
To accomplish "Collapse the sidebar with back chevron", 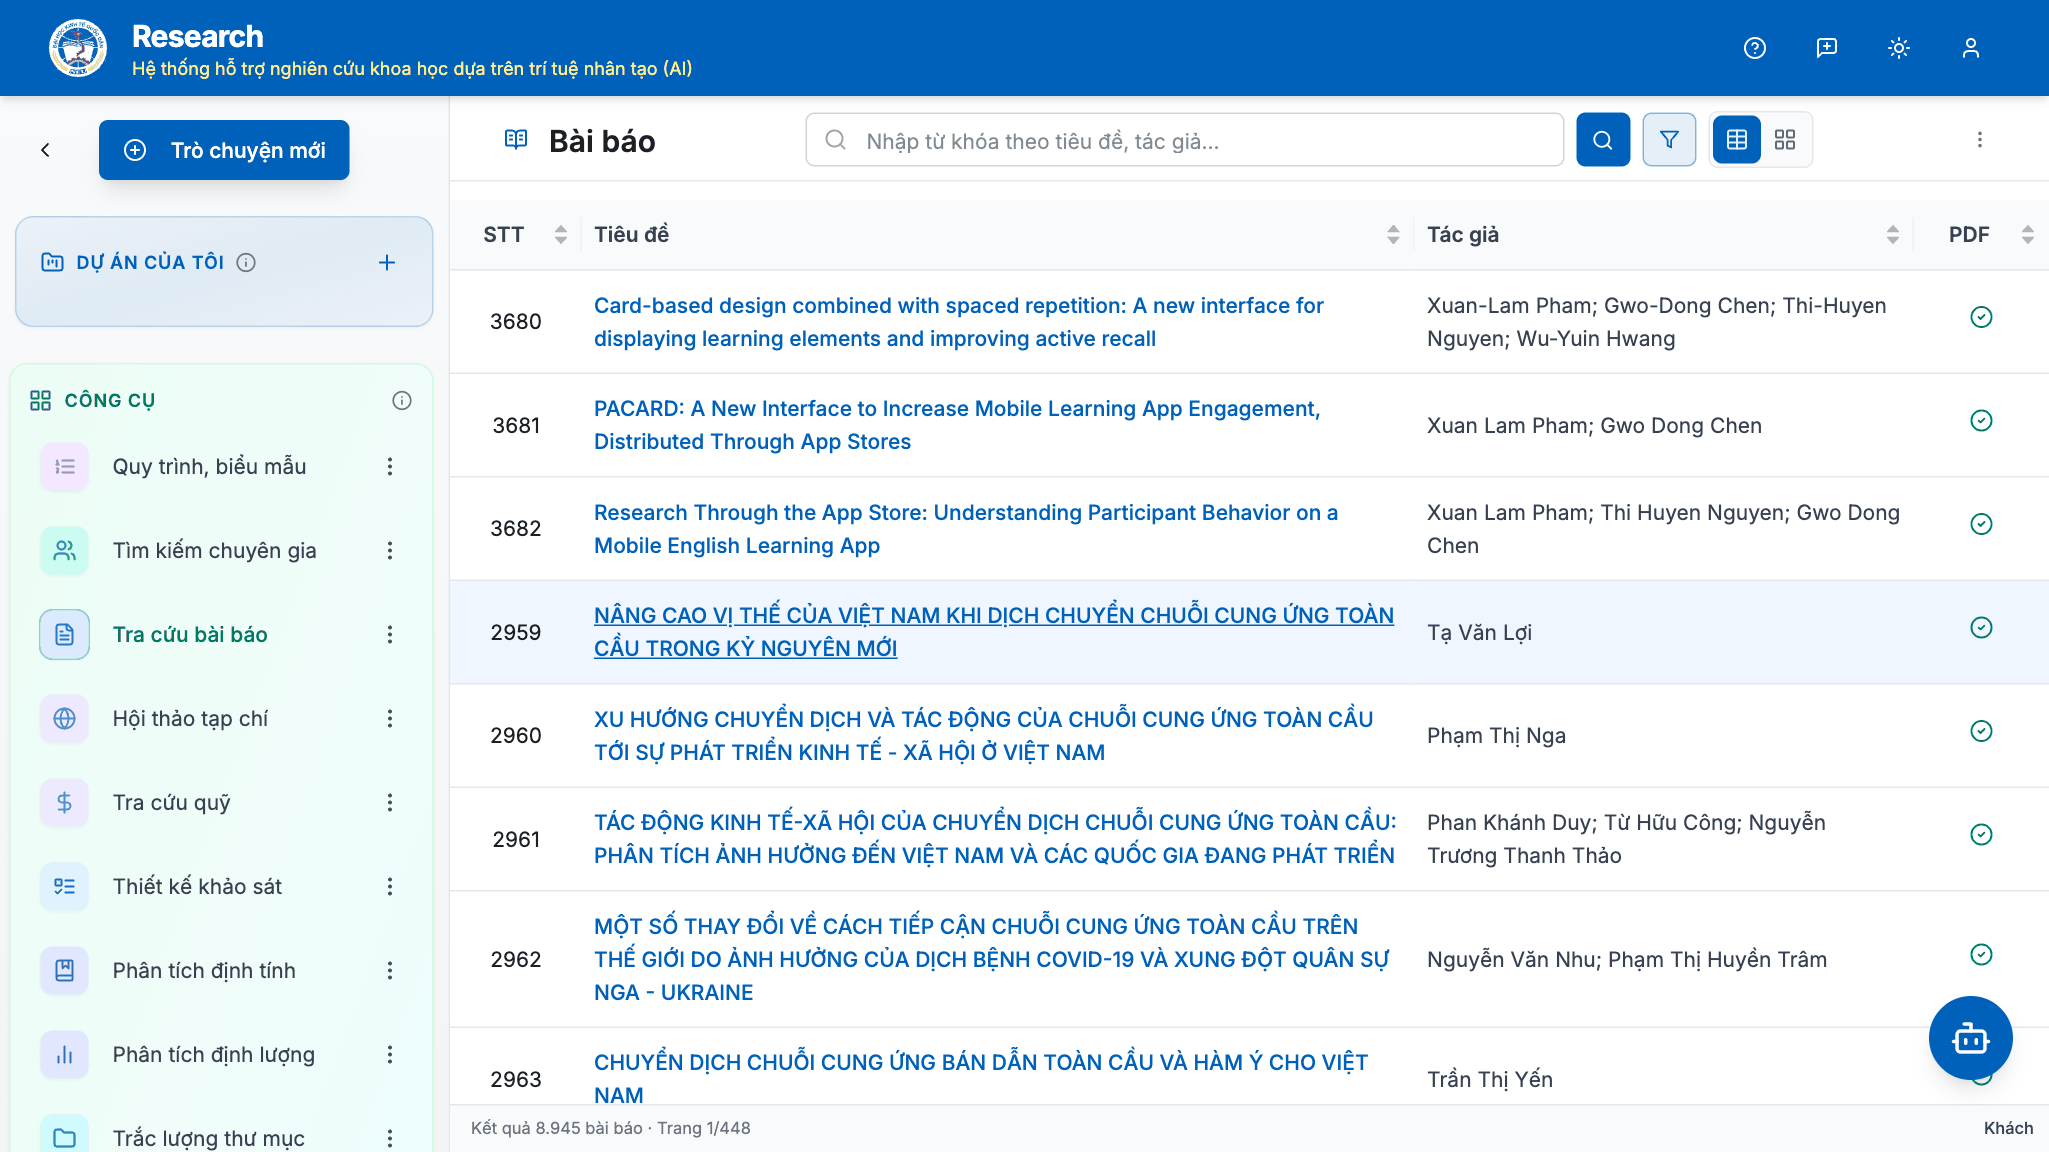I will pyautogui.click(x=45, y=150).
